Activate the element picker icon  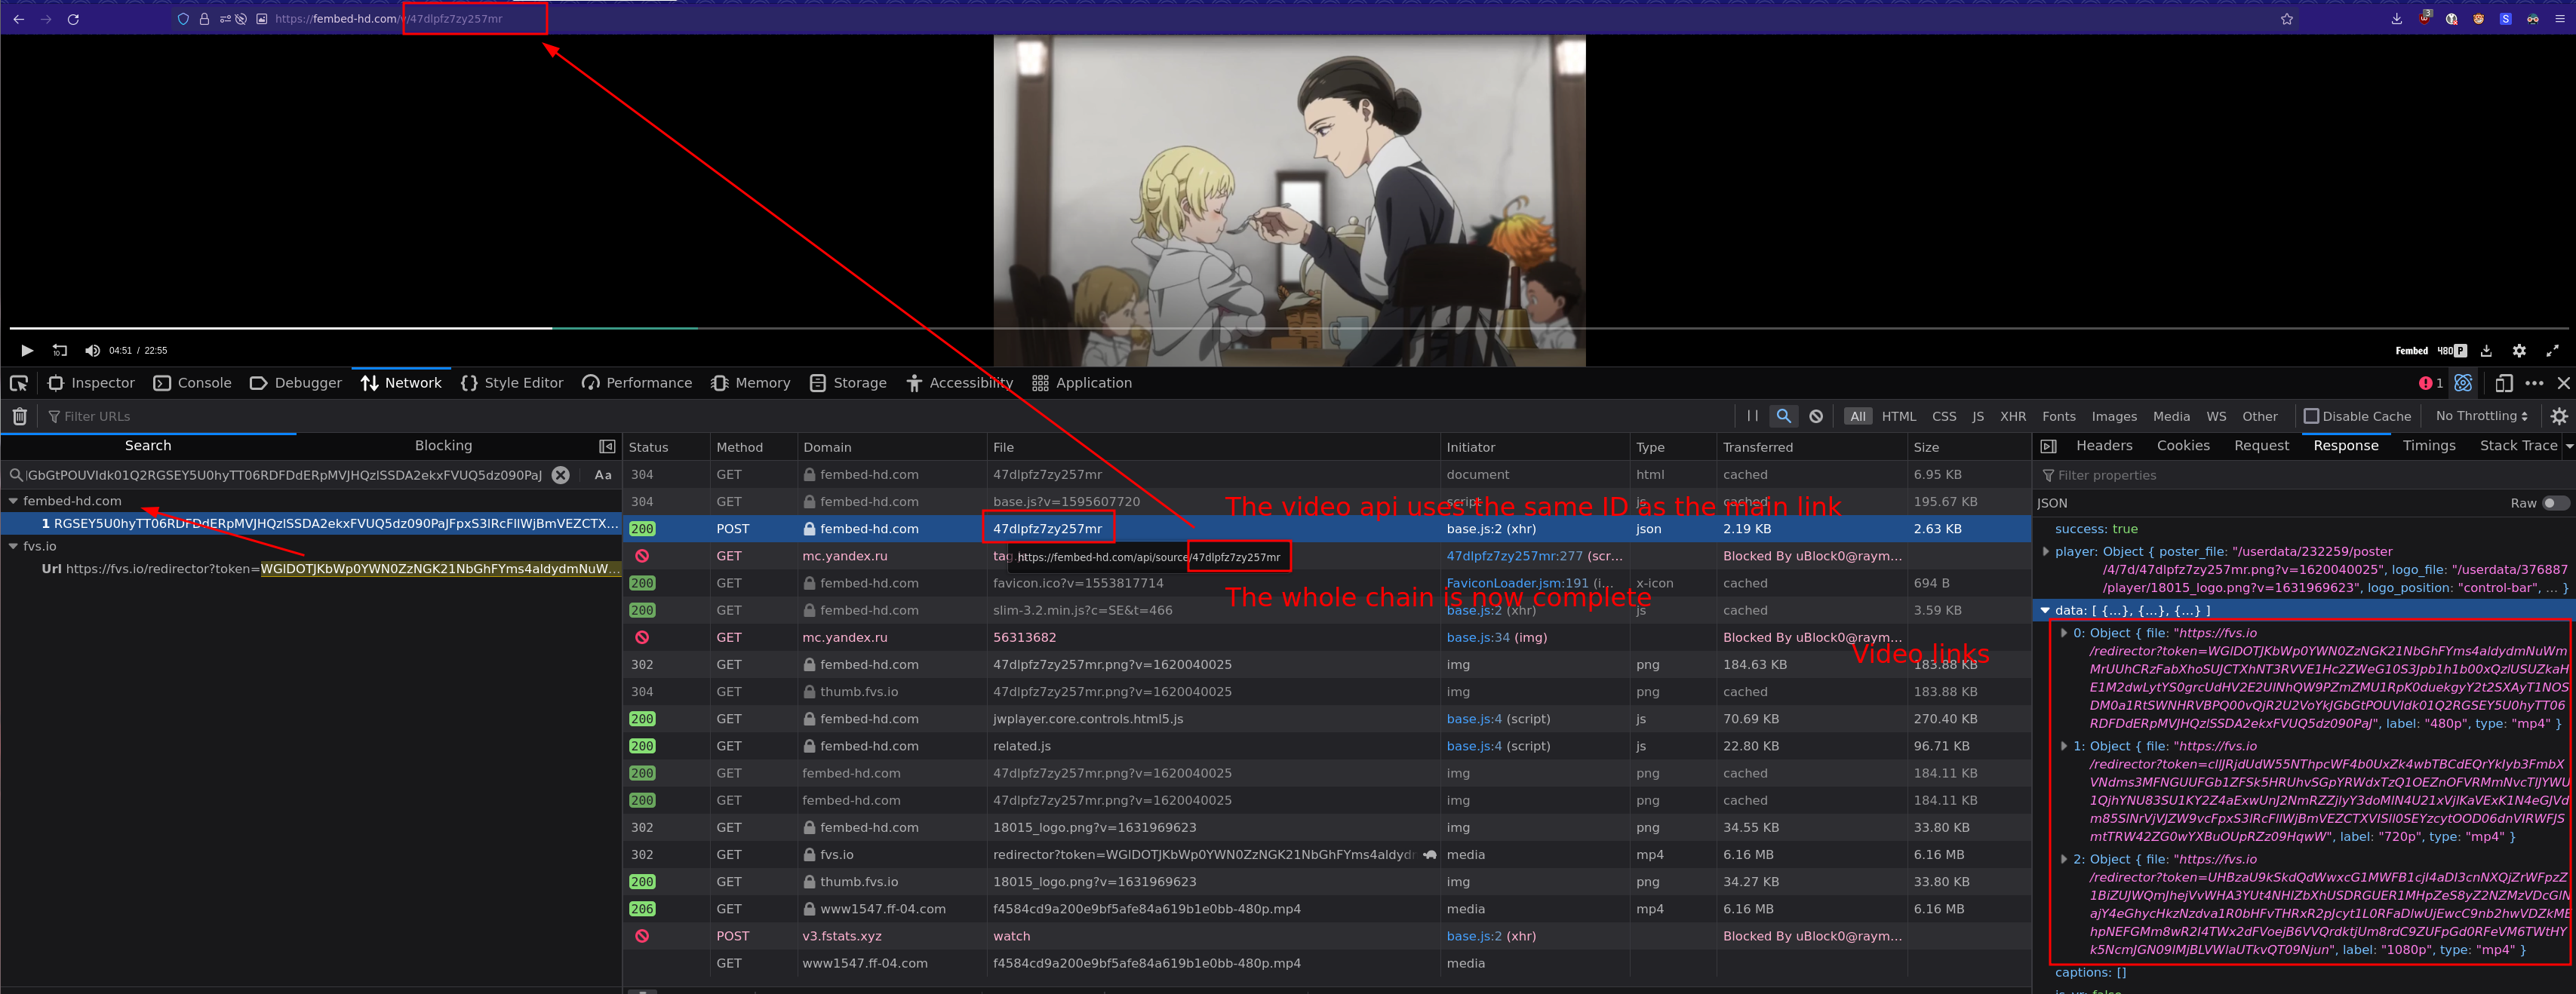(x=19, y=383)
